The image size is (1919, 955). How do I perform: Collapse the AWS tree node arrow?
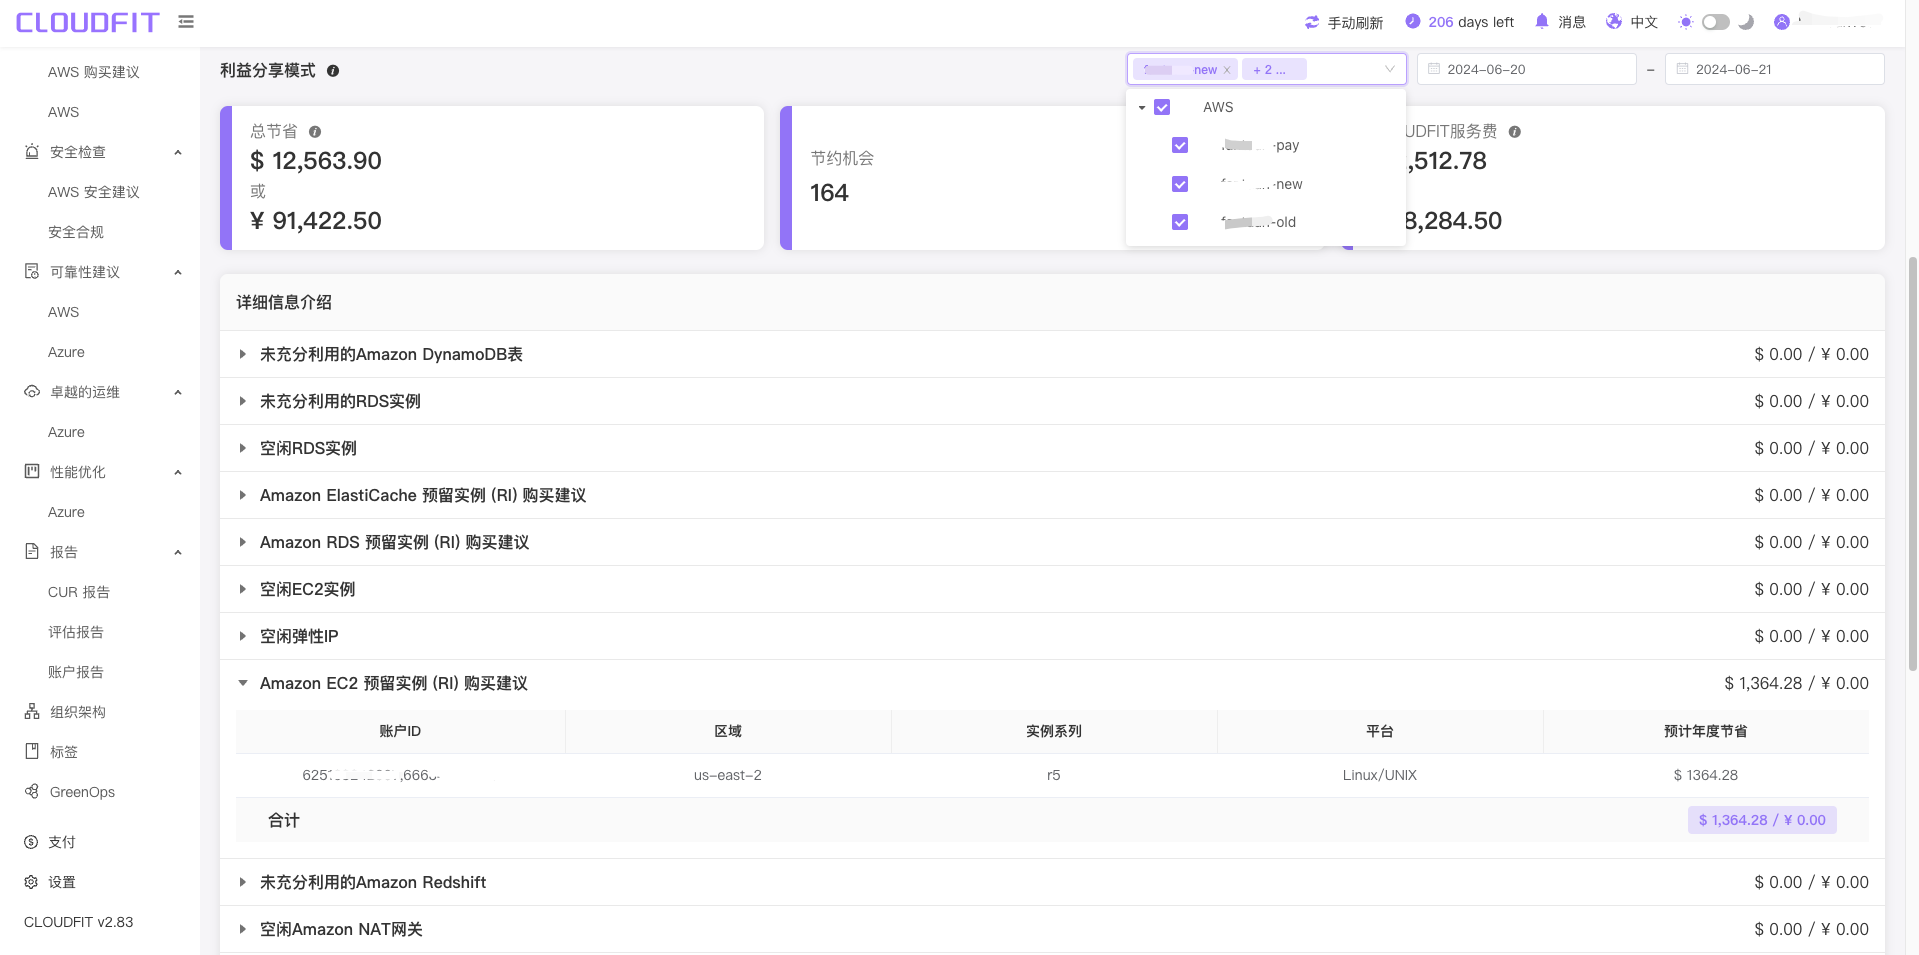(1142, 107)
